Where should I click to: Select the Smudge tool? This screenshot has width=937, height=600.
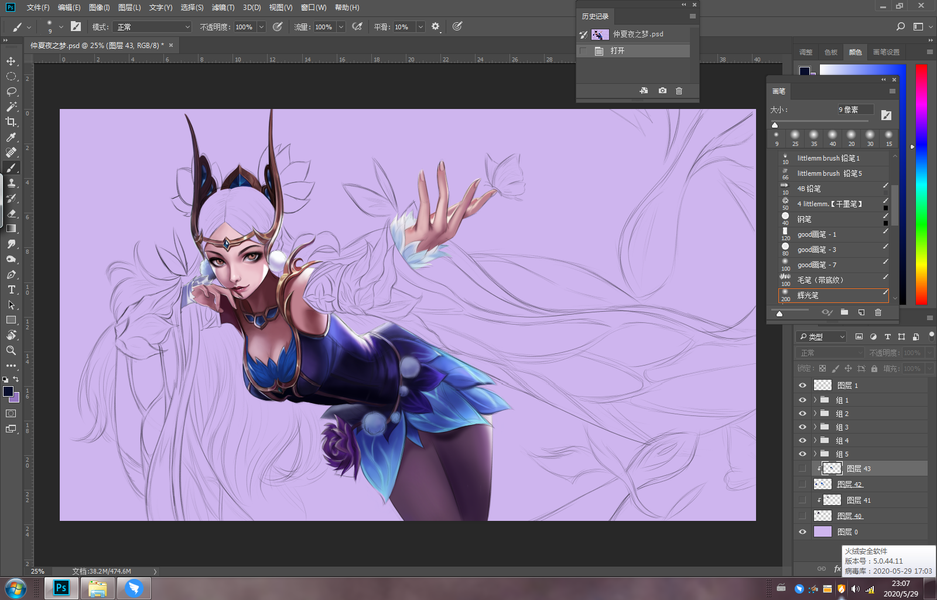pos(11,244)
